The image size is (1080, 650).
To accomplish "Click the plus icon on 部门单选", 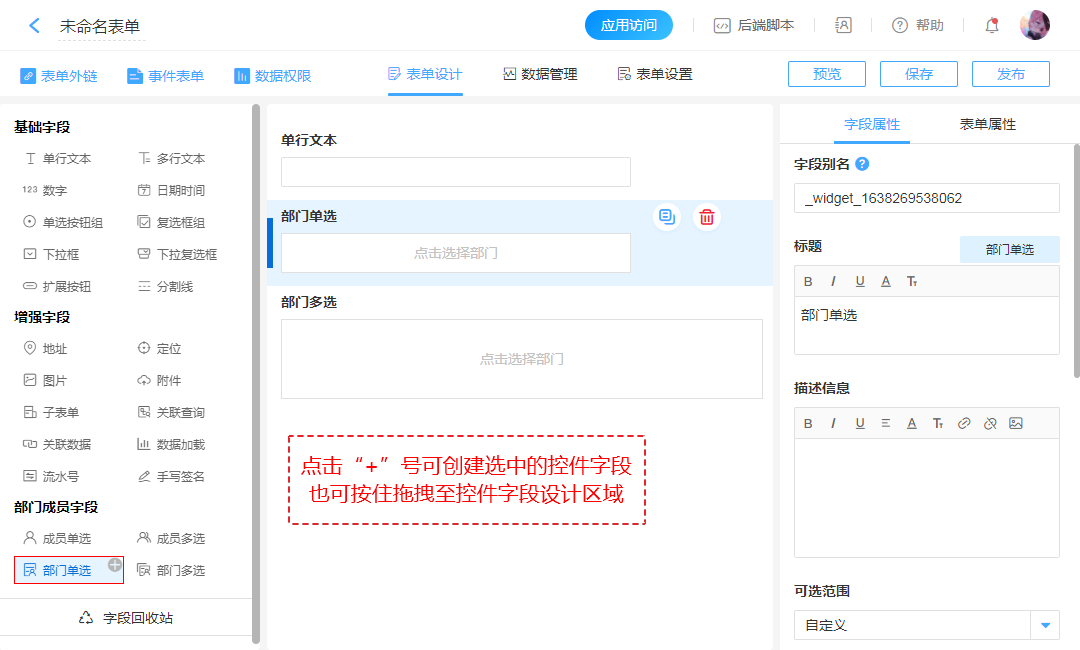I will tap(115, 564).
